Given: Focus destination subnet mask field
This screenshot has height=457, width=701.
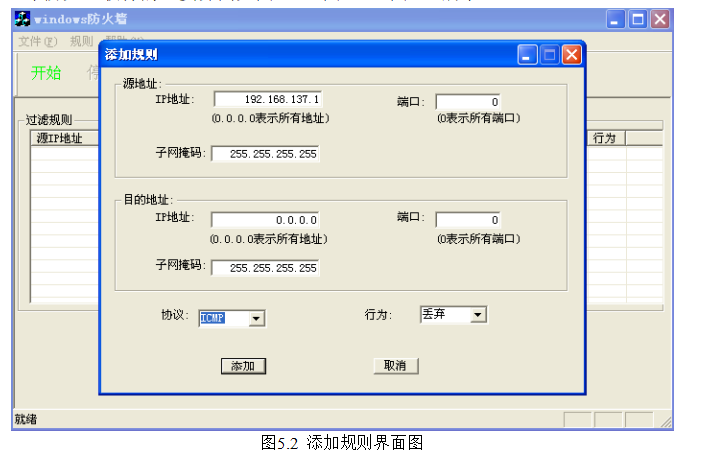Looking at the screenshot, I should pos(266,268).
